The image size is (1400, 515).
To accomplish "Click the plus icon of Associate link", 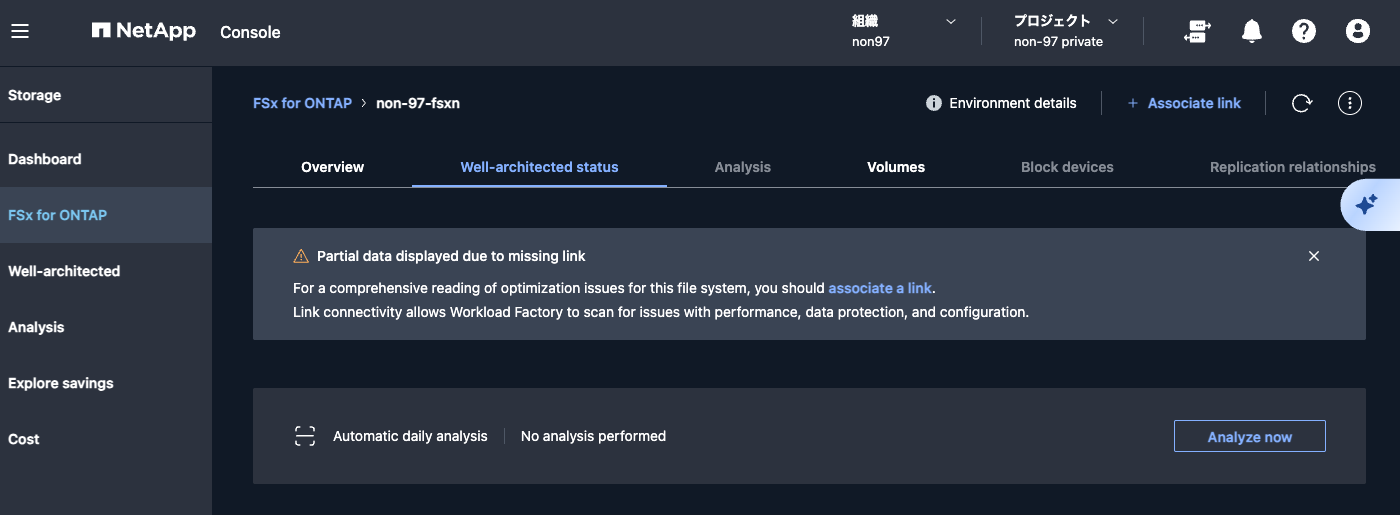I will [x=1133, y=103].
